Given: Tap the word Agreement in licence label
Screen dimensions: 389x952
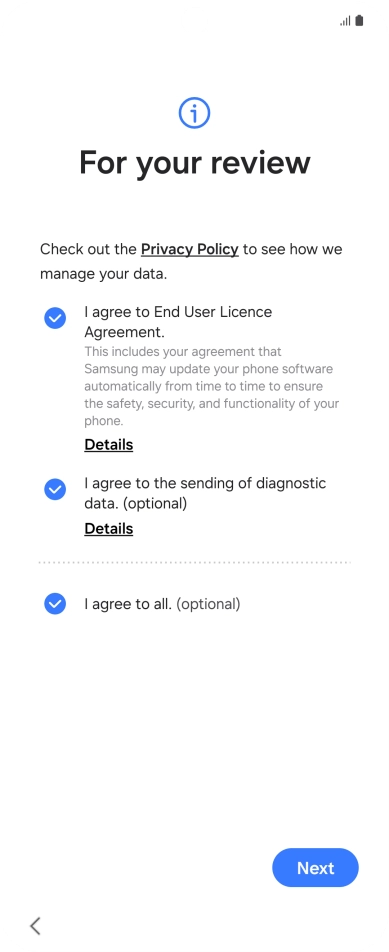Looking at the screenshot, I should (124, 333).
